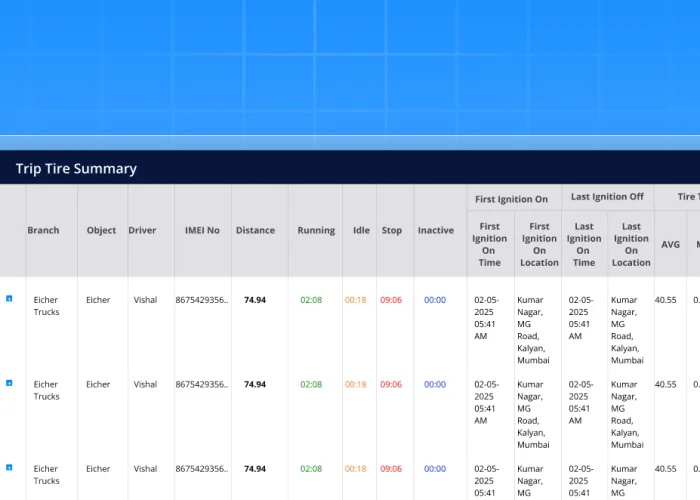This screenshot has height=500, width=700.
Task: Sort by the Running column header
Action: coord(316,230)
